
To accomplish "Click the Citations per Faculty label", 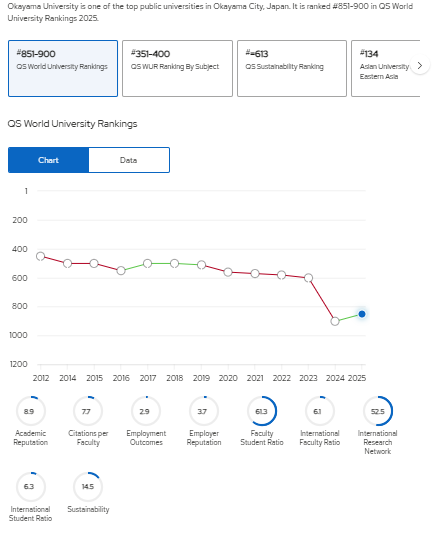I will [x=88, y=438].
